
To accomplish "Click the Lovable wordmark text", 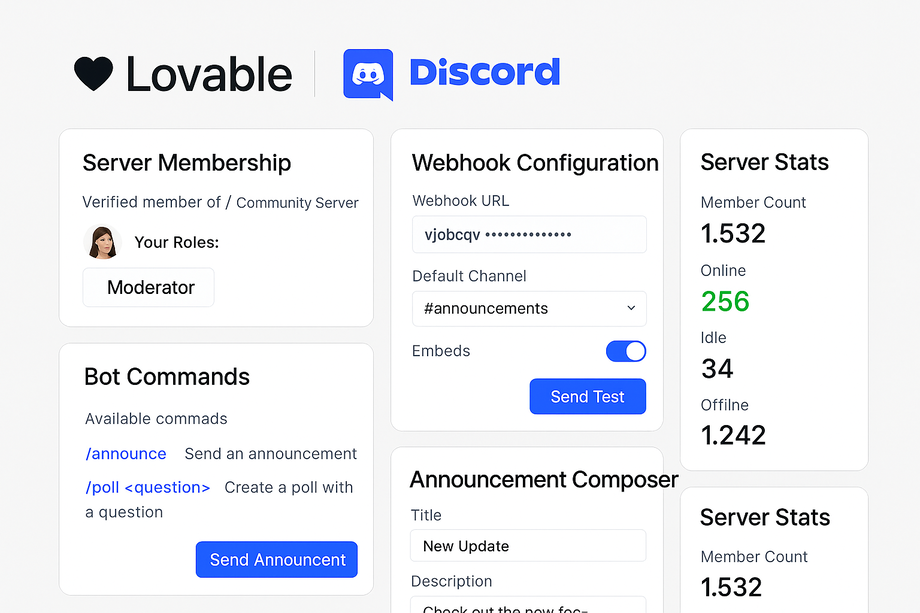I will pos(209,74).
